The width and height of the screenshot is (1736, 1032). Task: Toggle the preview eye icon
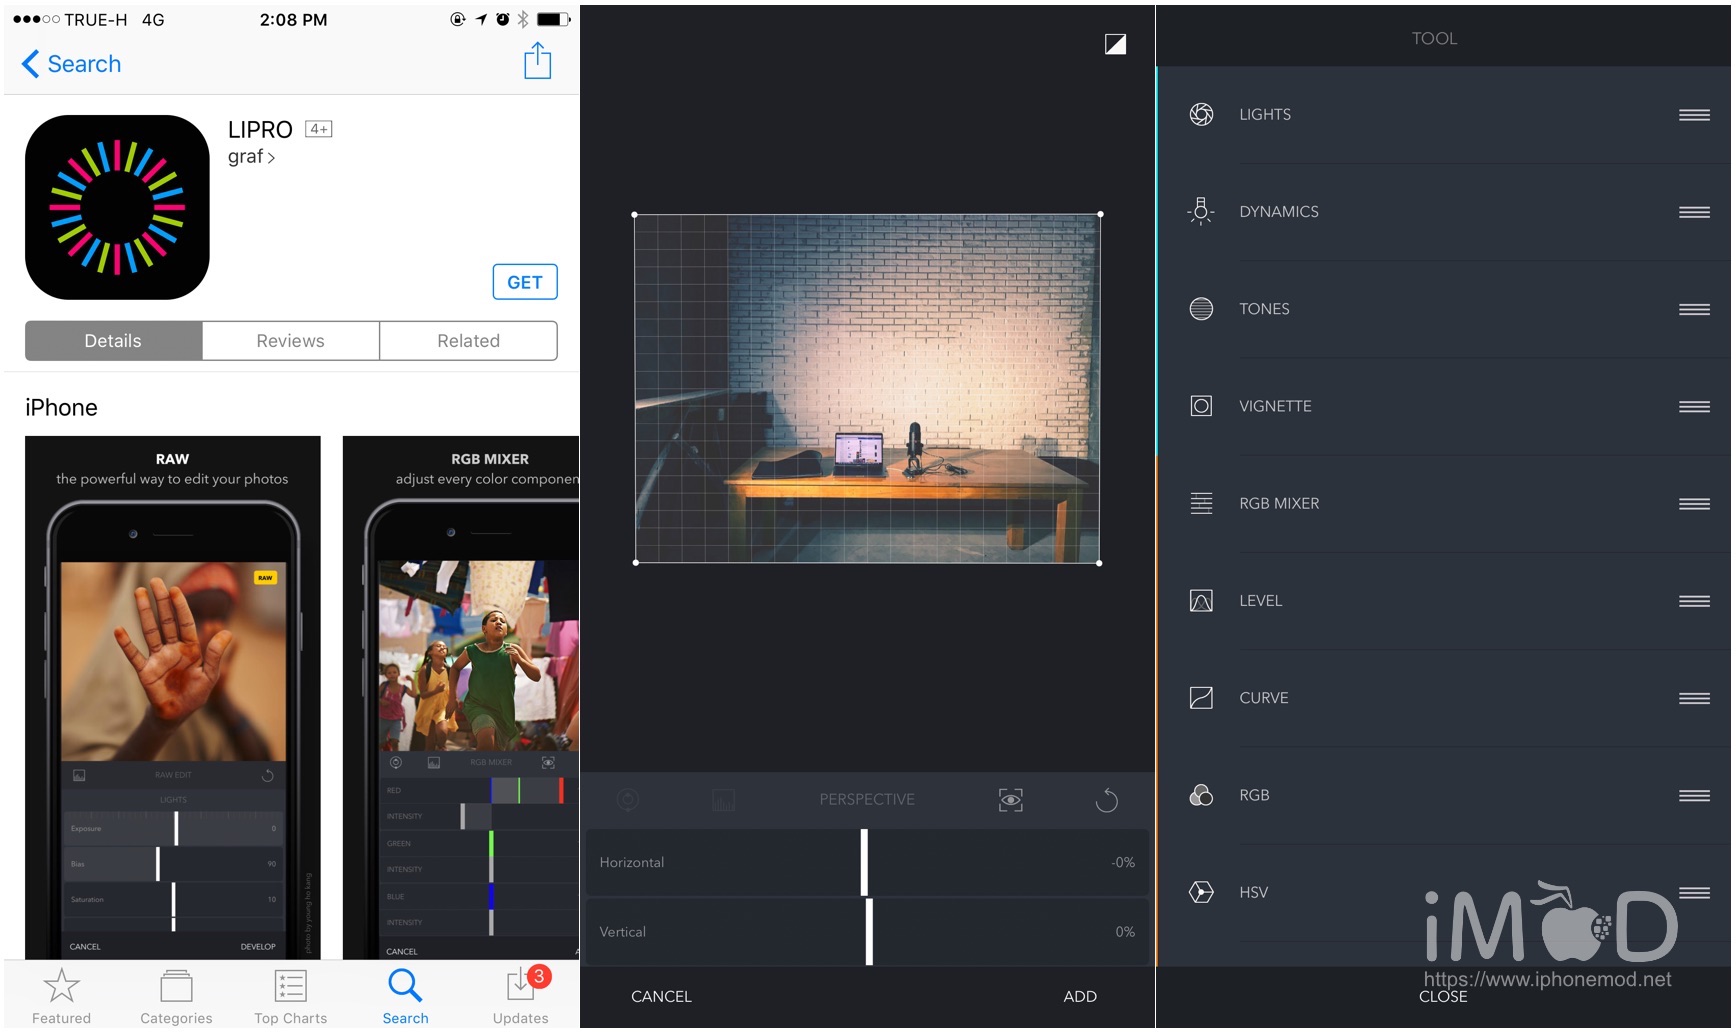(1010, 800)
